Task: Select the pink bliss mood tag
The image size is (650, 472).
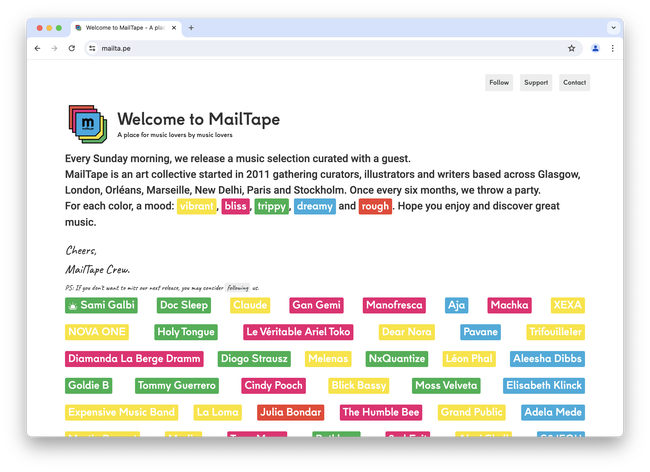Action: click(x=235, y=206)
